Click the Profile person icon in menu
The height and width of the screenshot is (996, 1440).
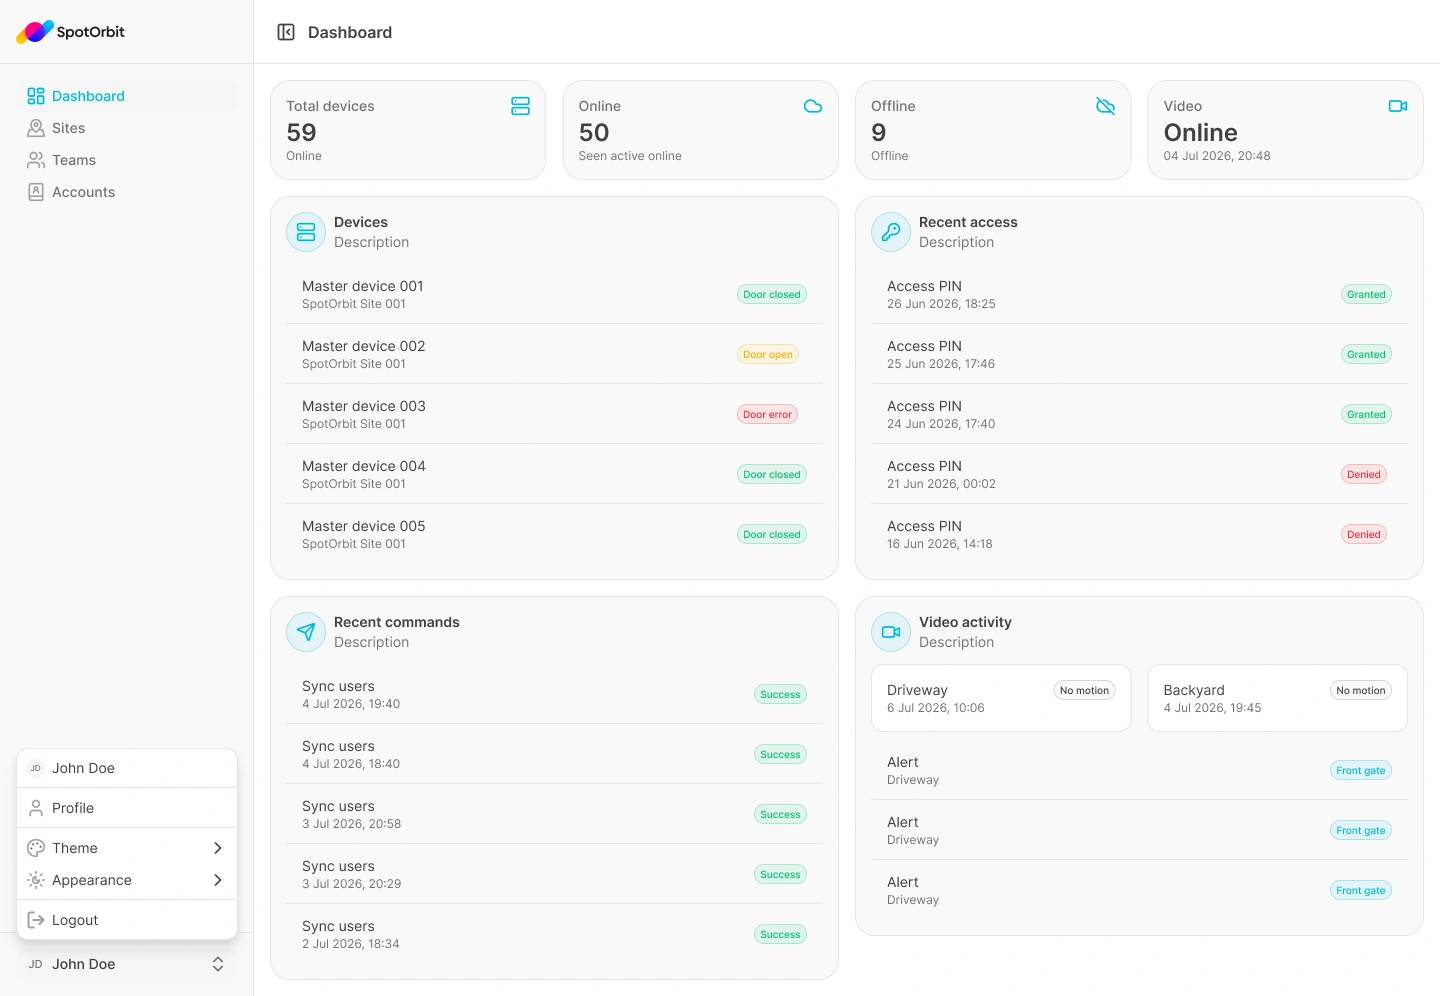click(x=36, y=808)
